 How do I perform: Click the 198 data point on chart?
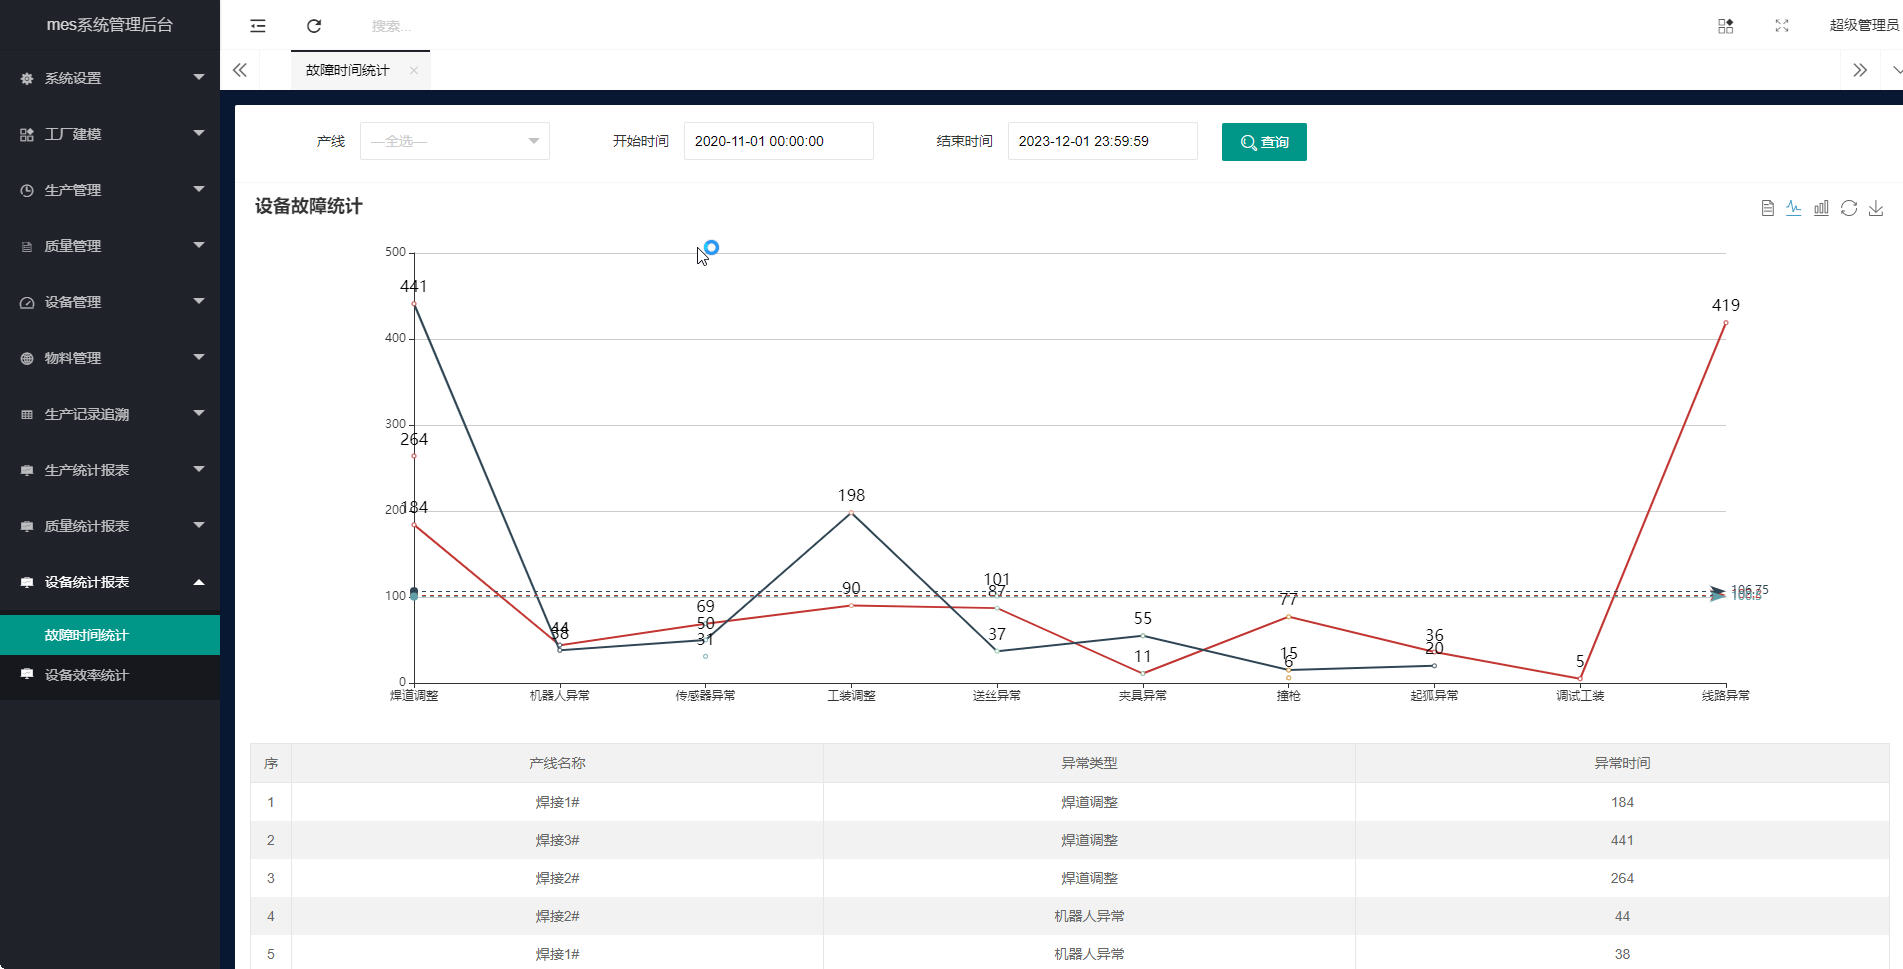point(851,513)
